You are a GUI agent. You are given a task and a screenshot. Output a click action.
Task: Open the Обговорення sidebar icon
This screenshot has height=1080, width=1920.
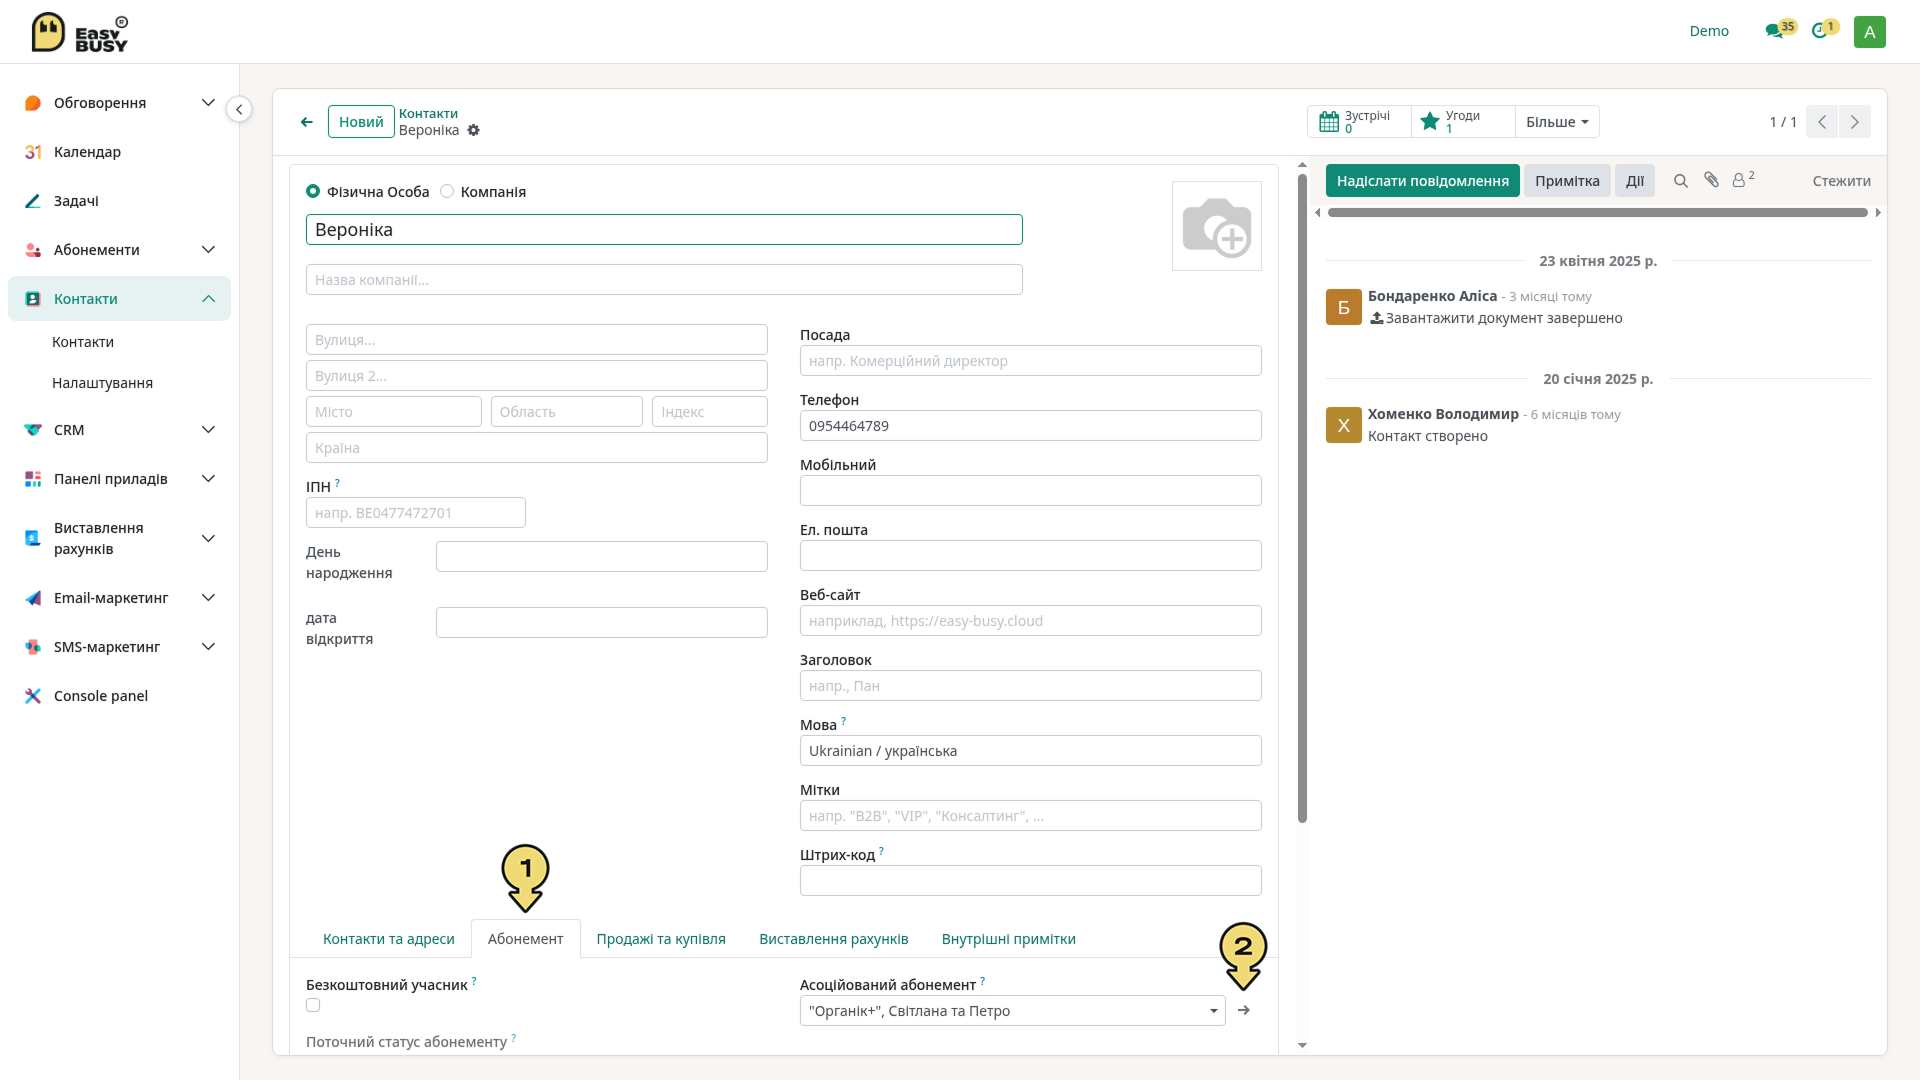click(x=33, y=103)
